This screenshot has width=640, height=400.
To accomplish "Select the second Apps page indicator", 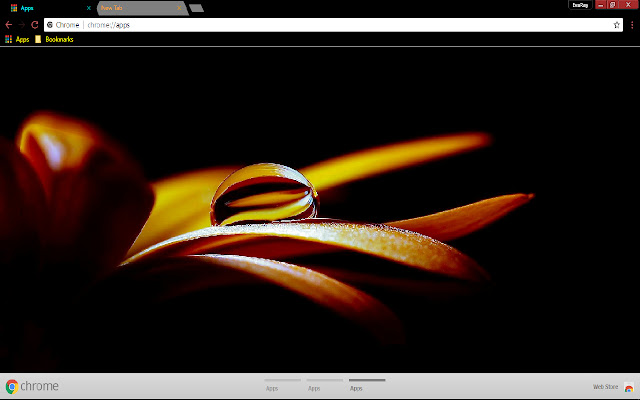I will coord(323,385).
